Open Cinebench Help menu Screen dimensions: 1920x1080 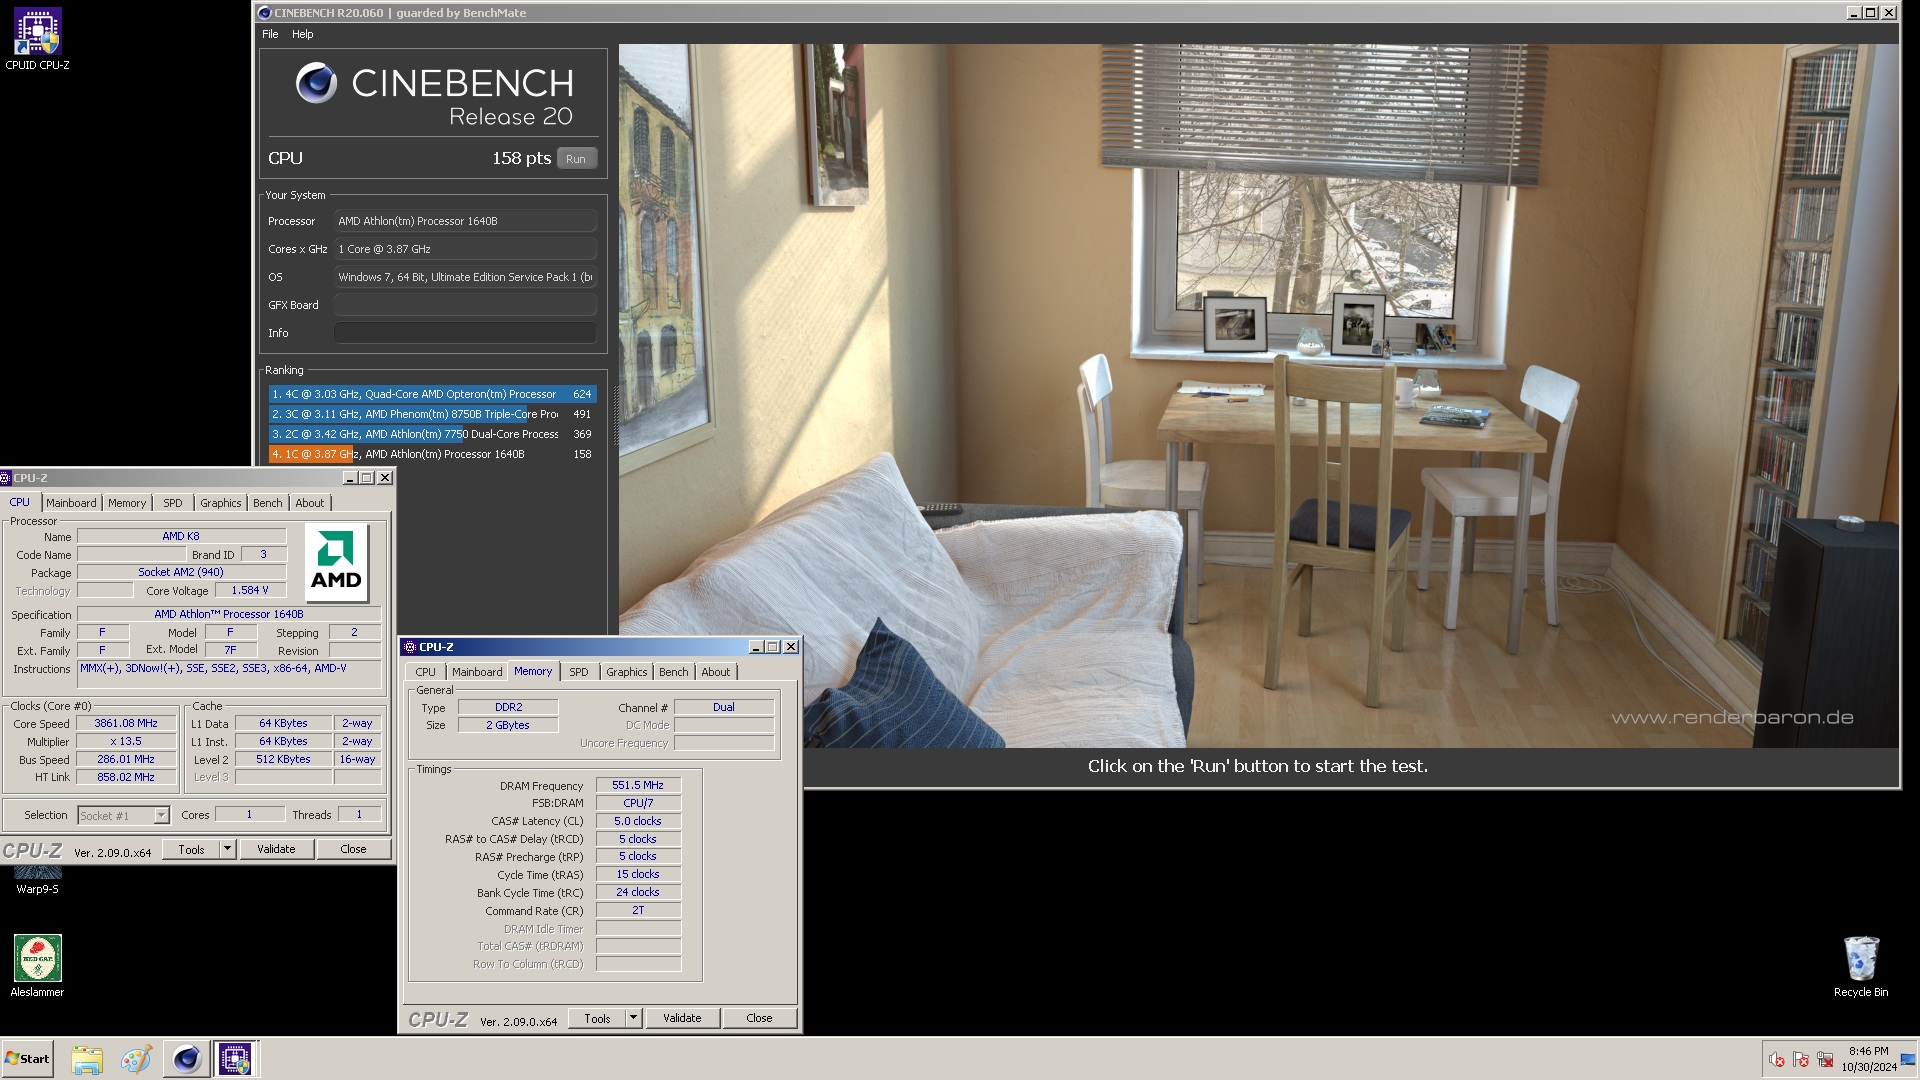tap(302, 34)
